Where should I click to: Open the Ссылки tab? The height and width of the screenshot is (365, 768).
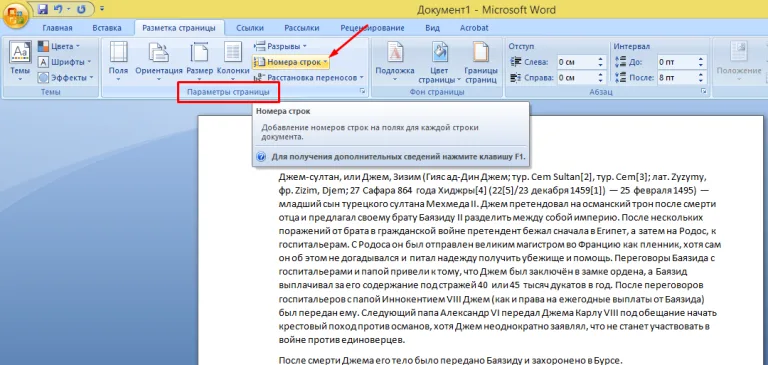250,28
